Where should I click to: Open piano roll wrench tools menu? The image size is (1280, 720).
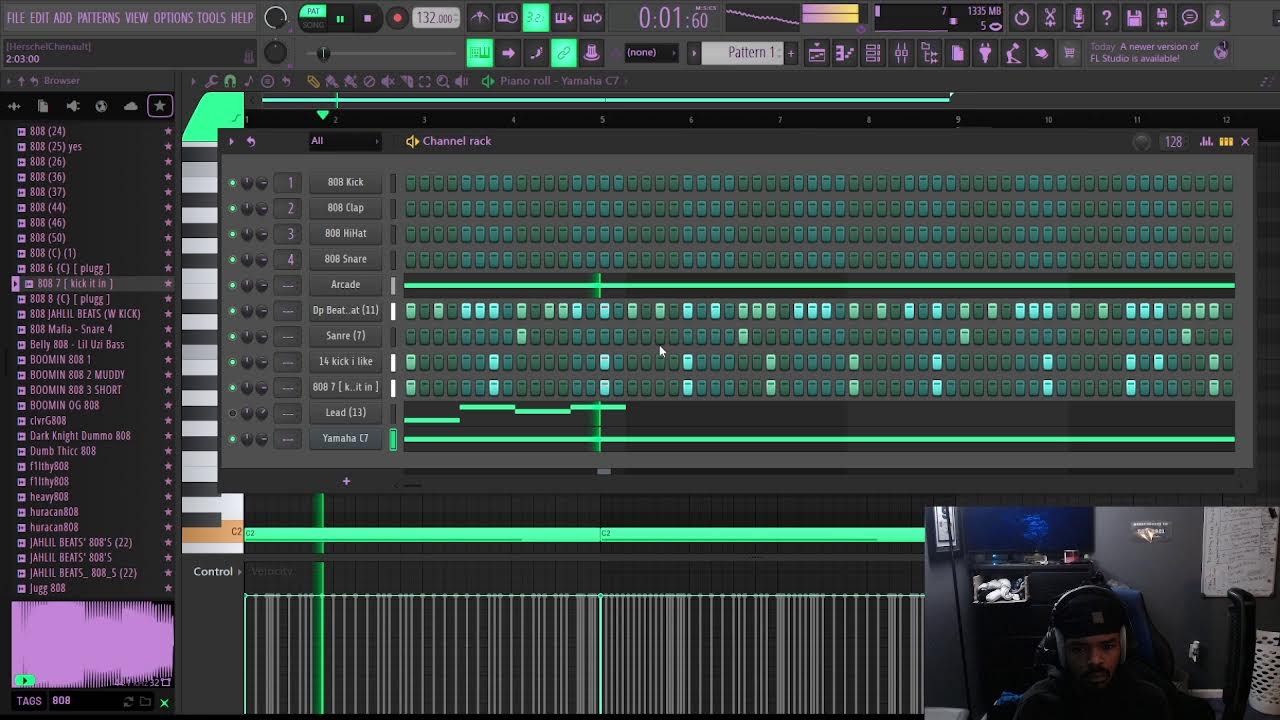[211, 81]
